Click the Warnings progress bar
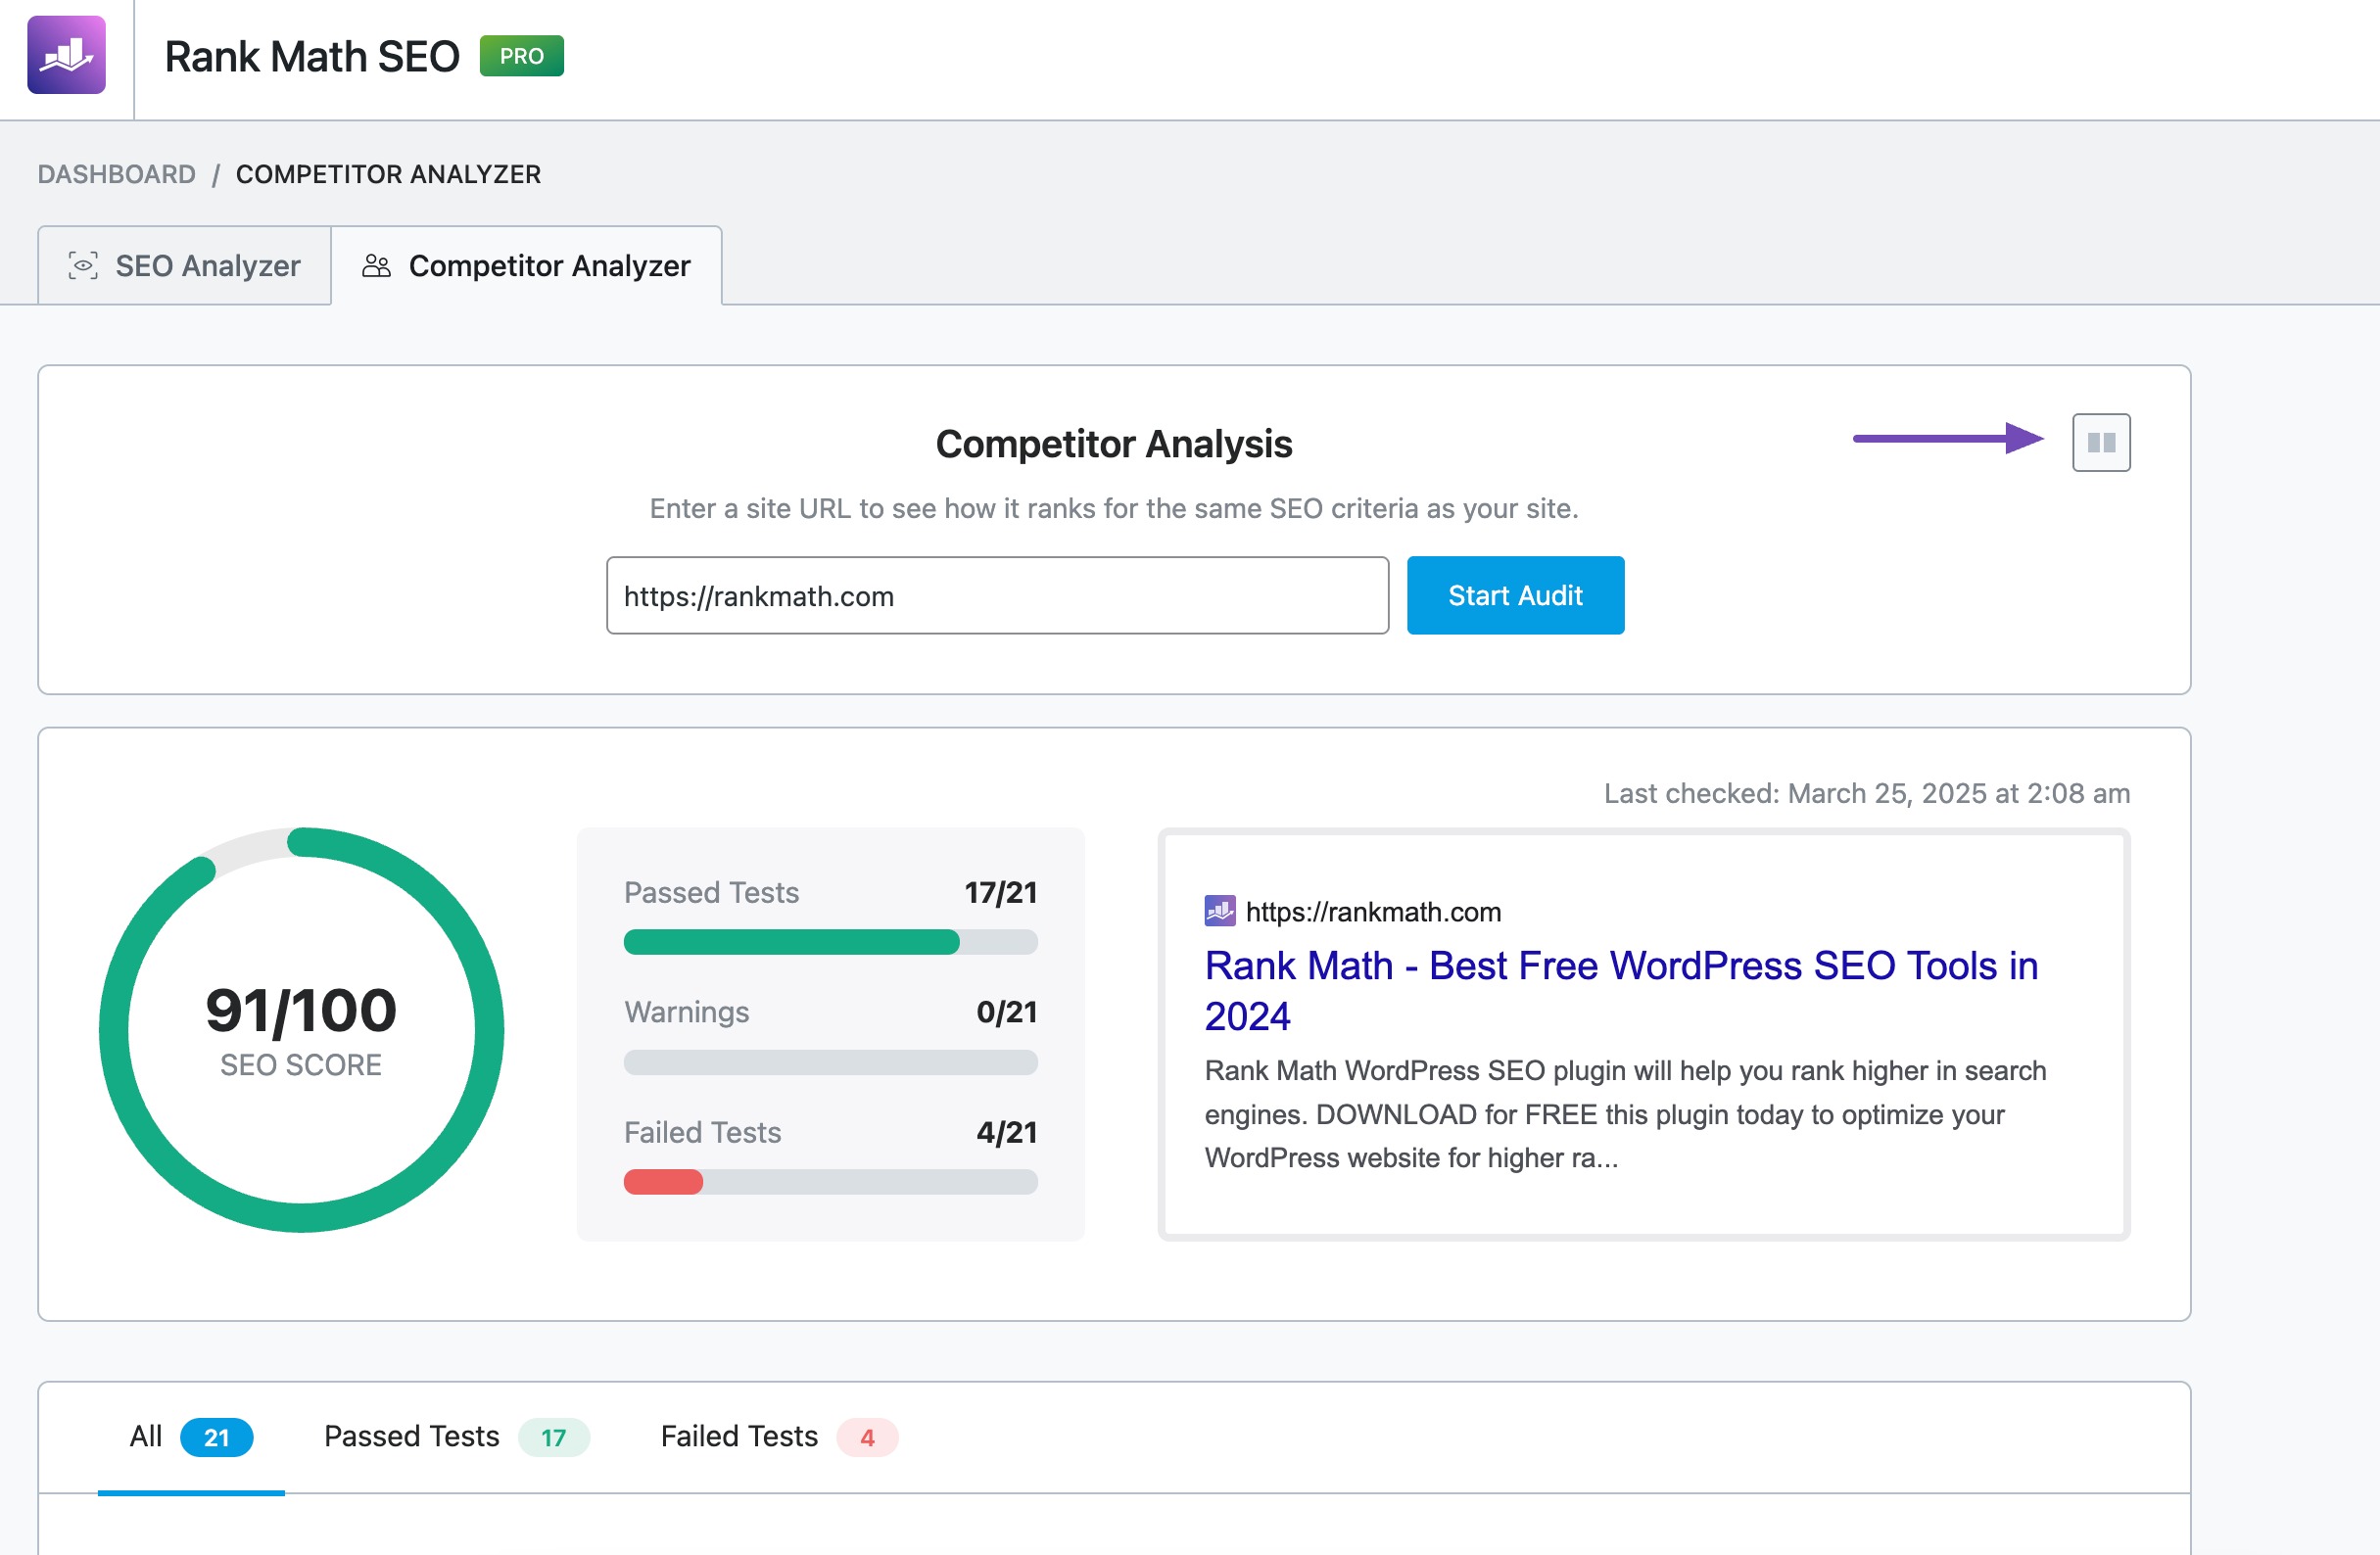This screenshot has width=2380, height=1555. [830, 1062]
